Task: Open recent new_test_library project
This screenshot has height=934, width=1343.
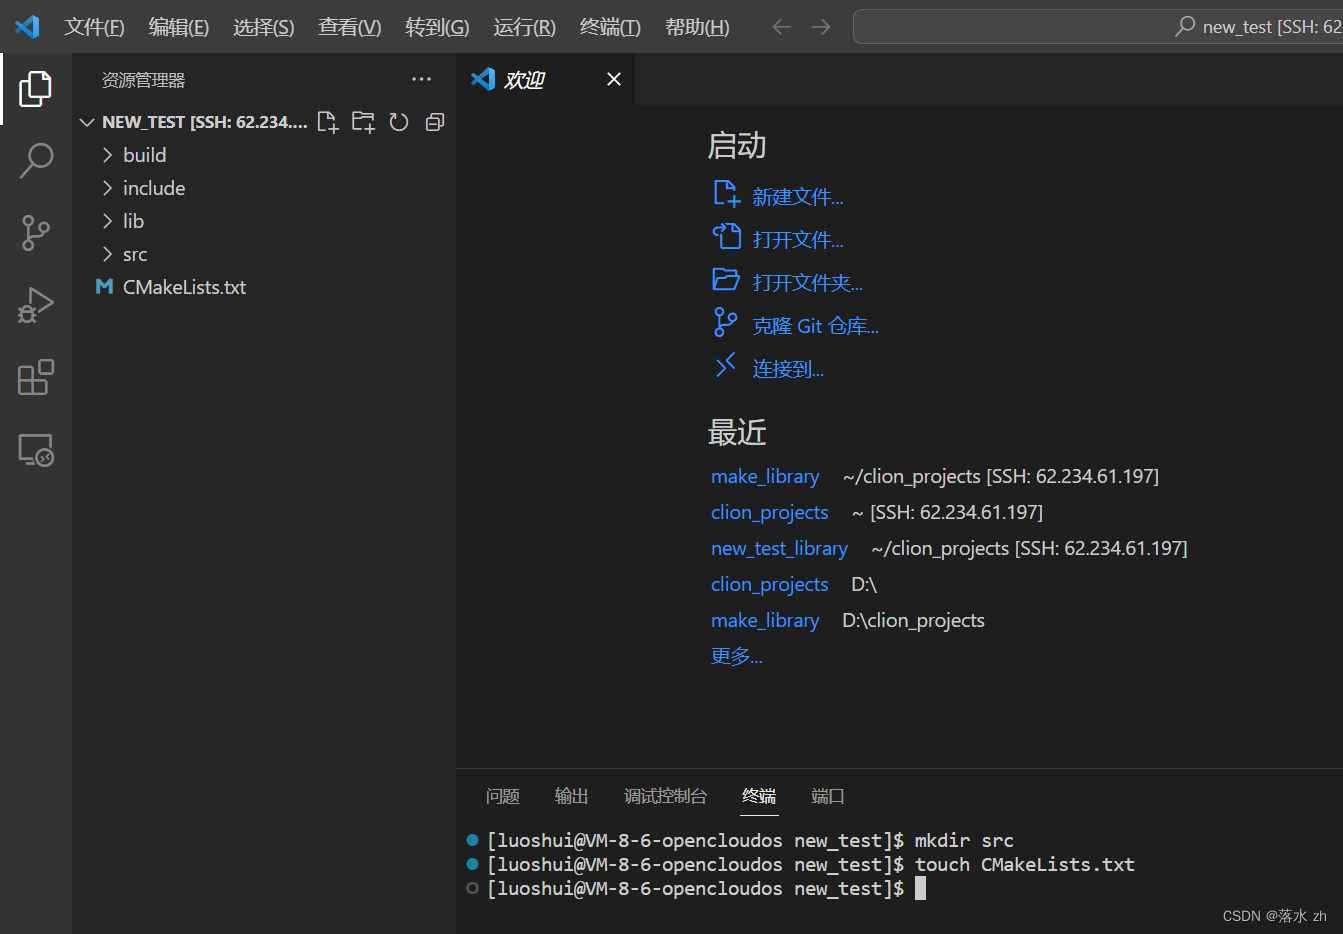Action: [779, 549]
